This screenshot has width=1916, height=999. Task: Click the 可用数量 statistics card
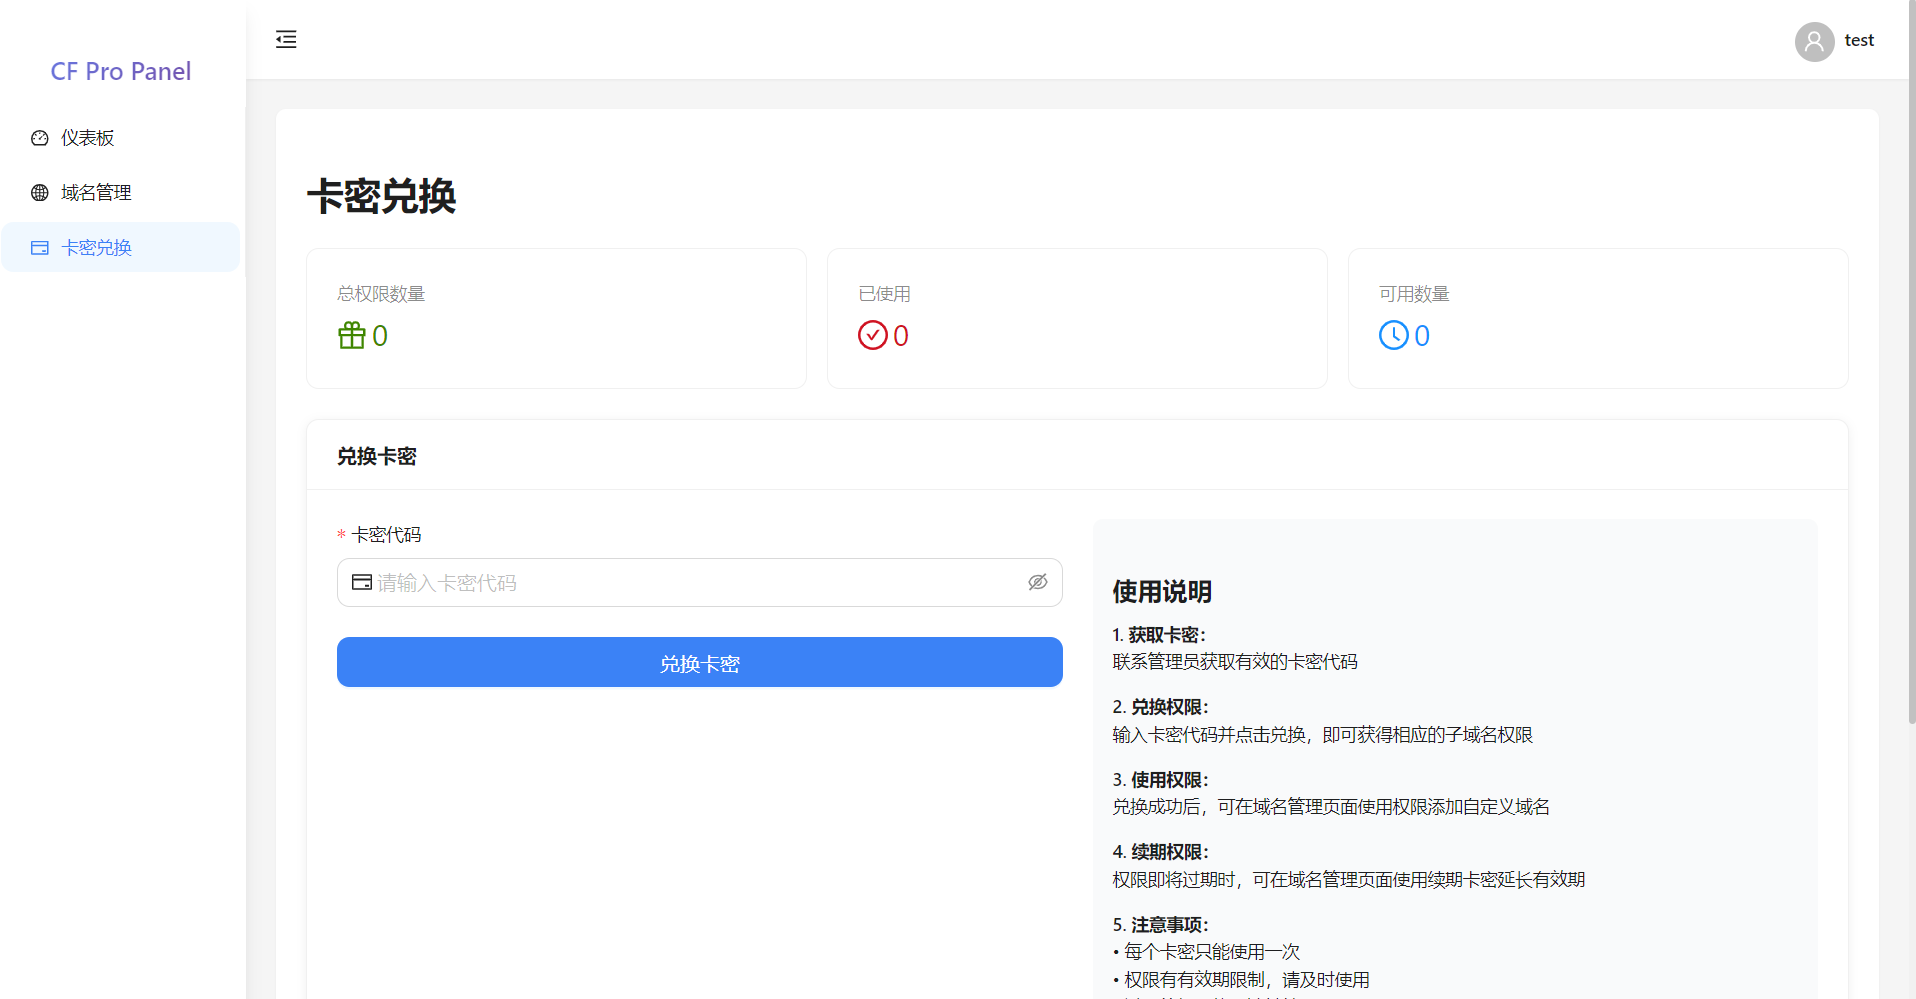click(1597, 318)
